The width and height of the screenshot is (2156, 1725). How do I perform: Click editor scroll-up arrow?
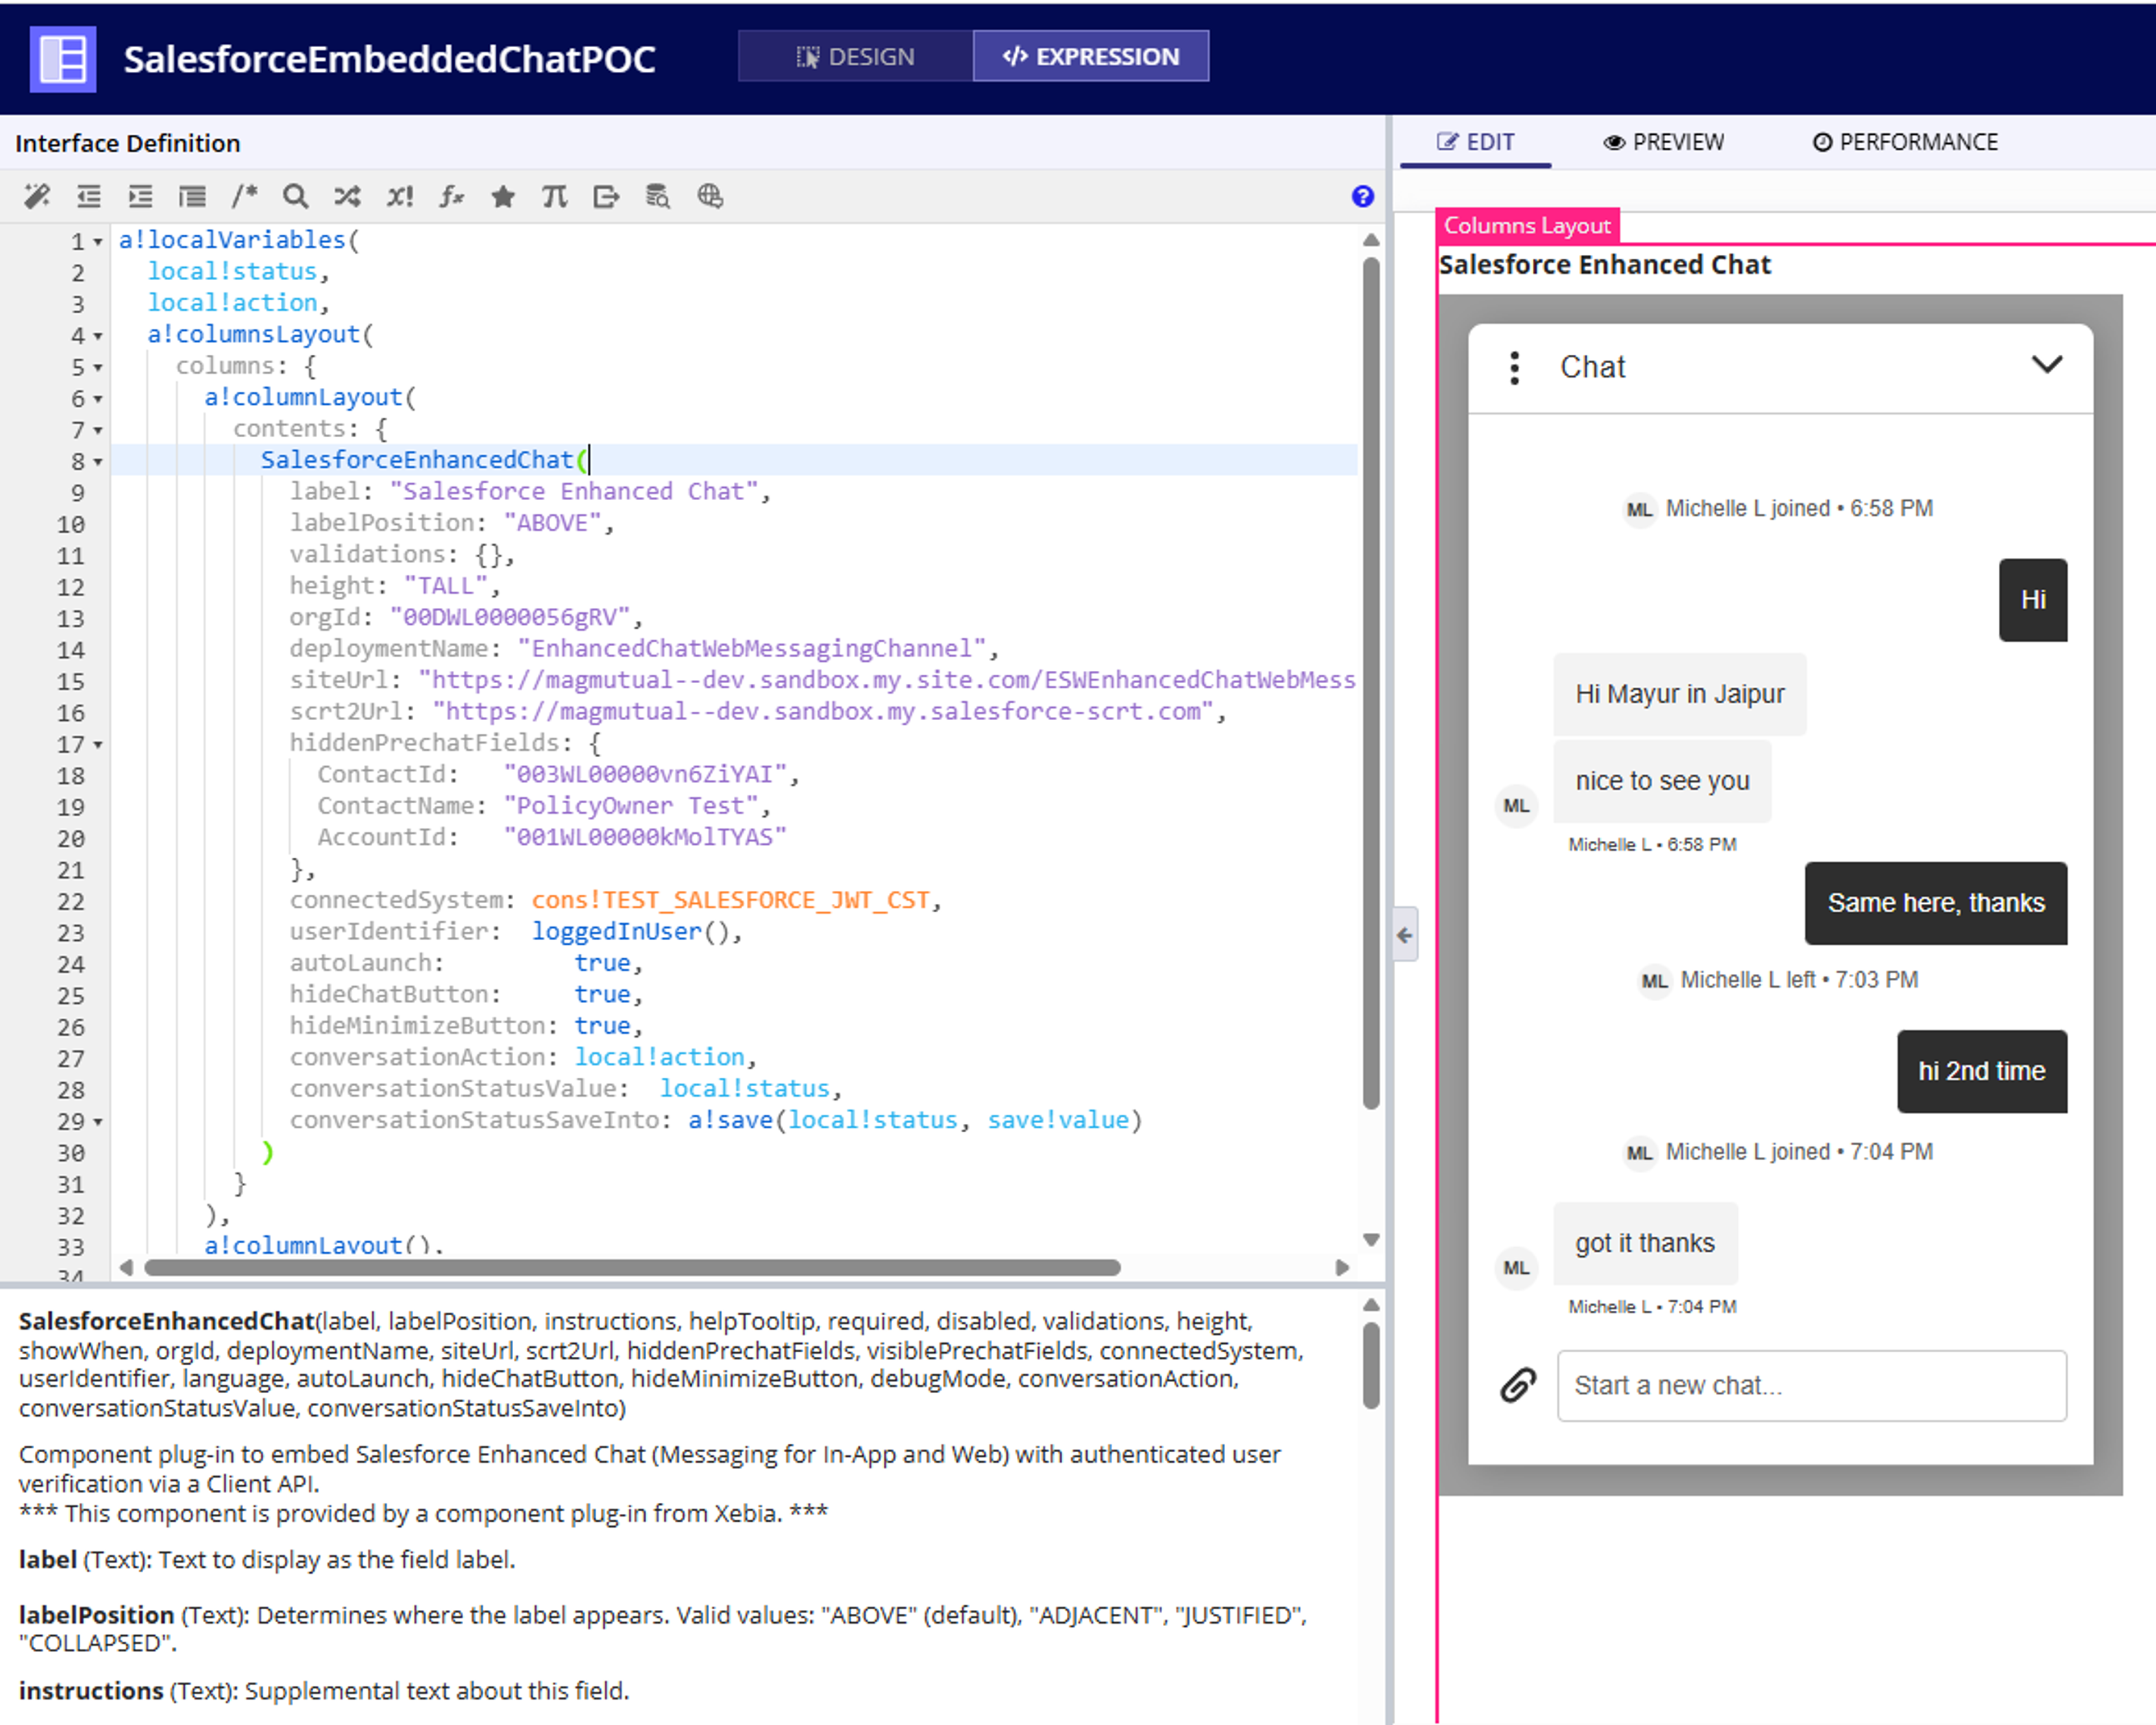coord(1371,240)
